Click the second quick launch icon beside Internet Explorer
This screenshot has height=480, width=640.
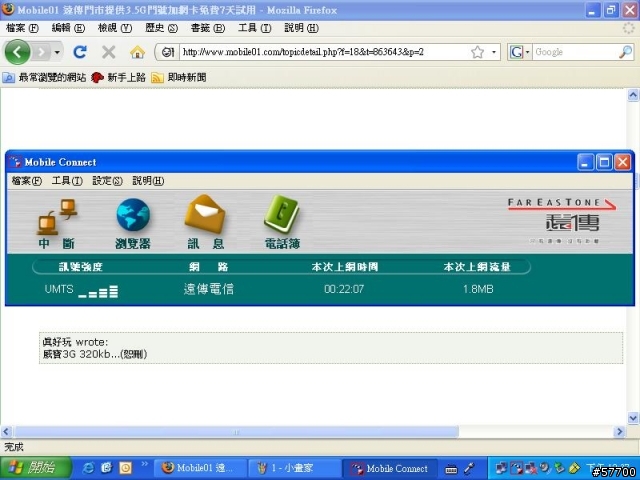(x=107, y=468)
